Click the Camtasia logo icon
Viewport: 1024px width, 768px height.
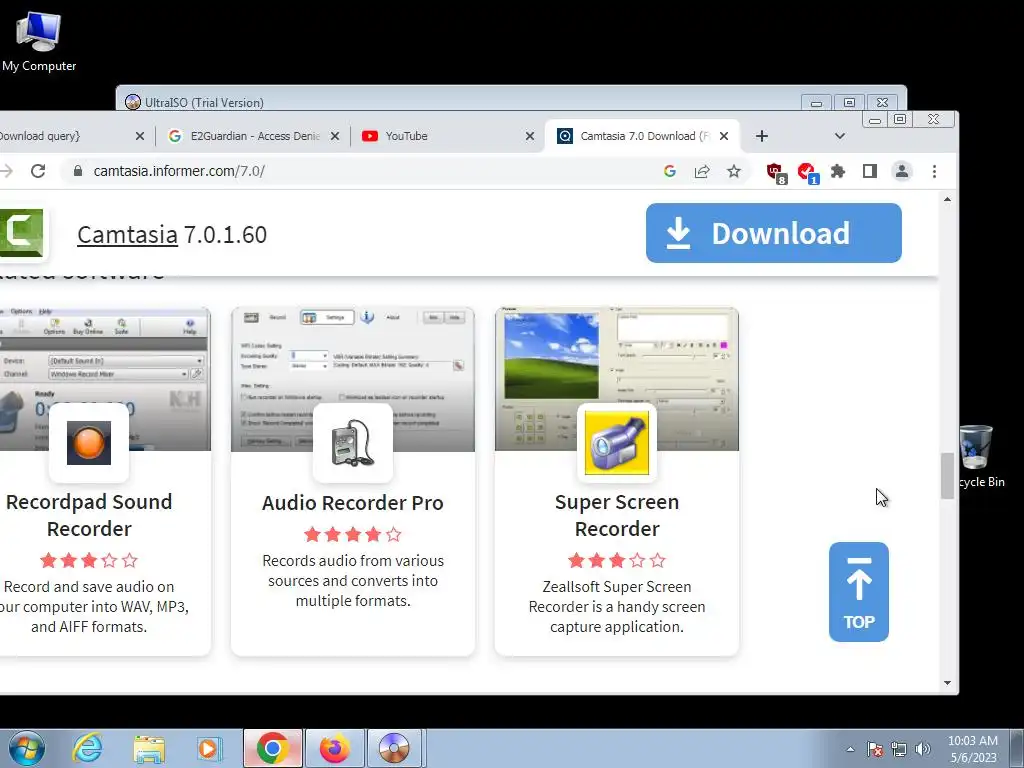(x=22, y=232)
